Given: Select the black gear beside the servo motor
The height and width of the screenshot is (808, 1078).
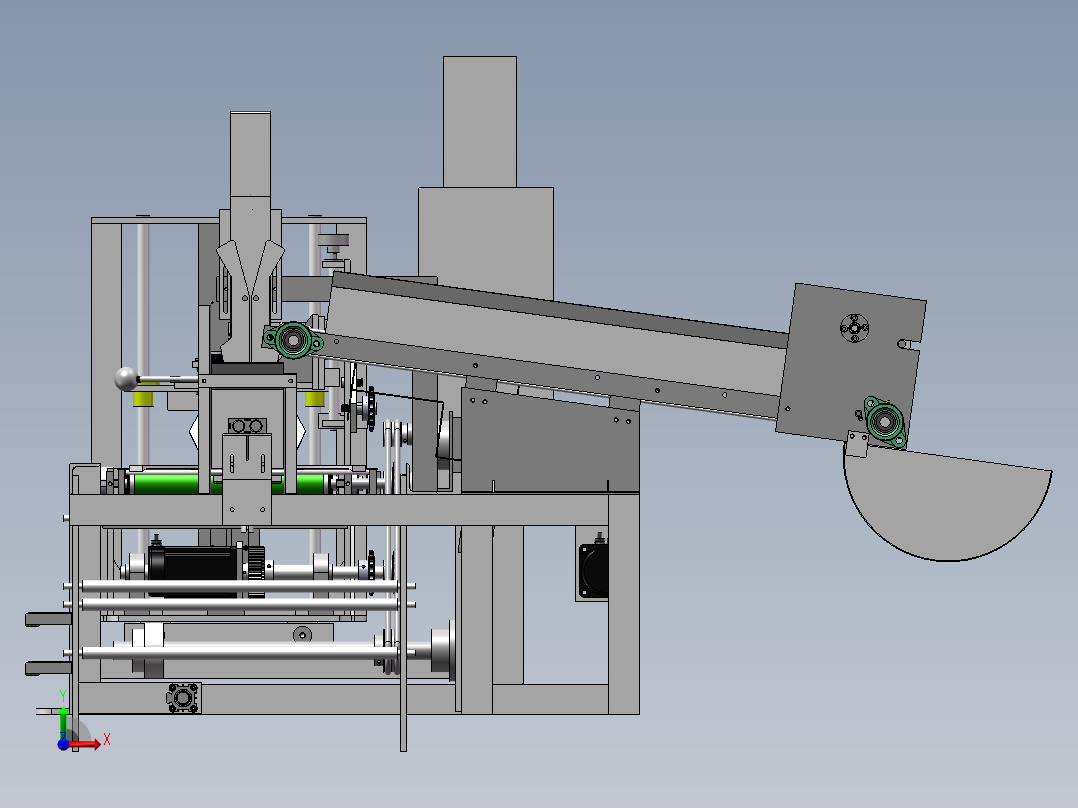Looking at the screenshot, I should (255, 571).
